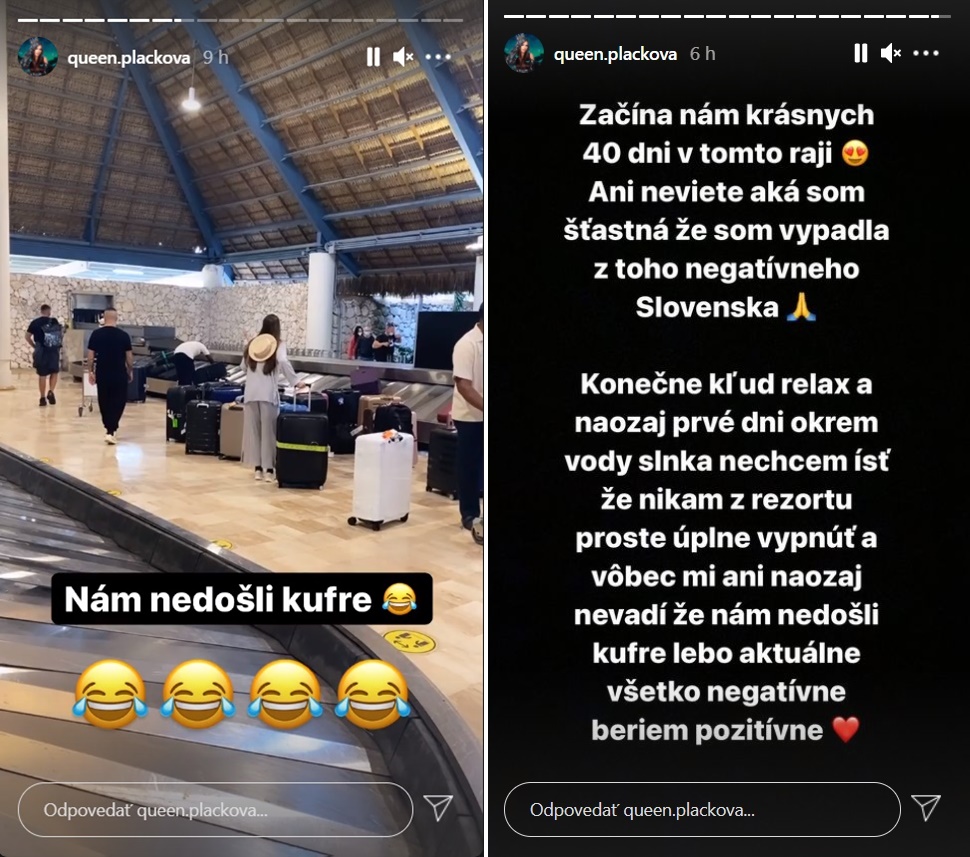Tap the first laughing emoji in the row
This screenshot has height=857, width=970.
pyautogui.click(x=110, y=694)
